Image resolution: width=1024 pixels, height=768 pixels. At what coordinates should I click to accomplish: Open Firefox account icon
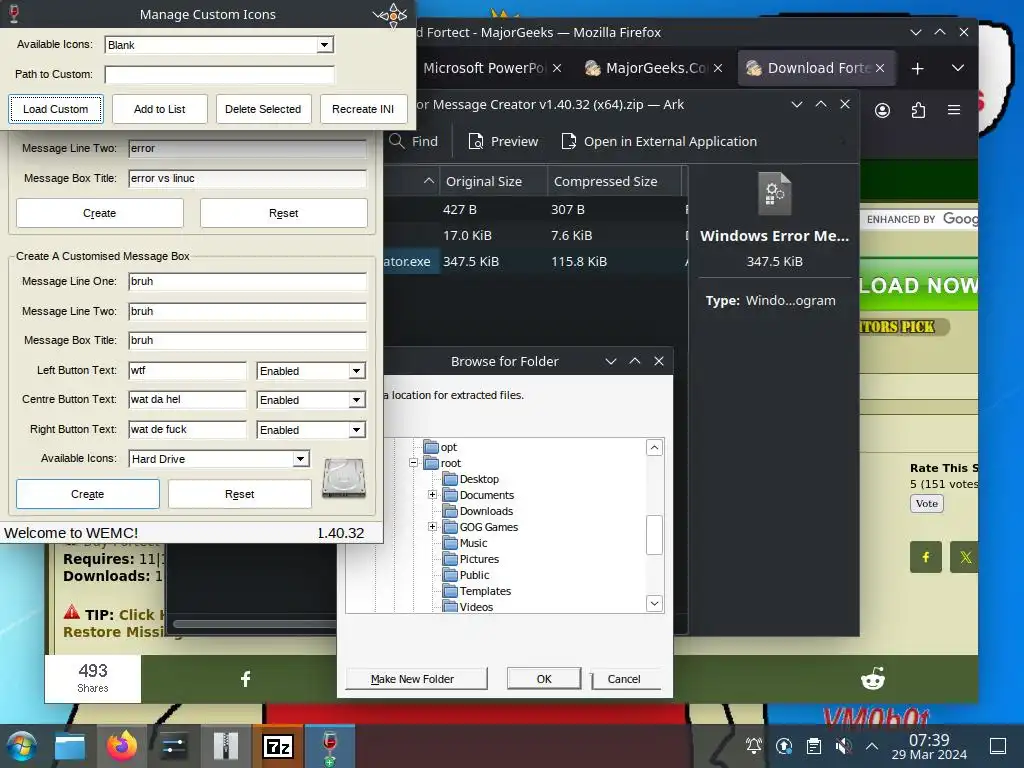point(882,110)
